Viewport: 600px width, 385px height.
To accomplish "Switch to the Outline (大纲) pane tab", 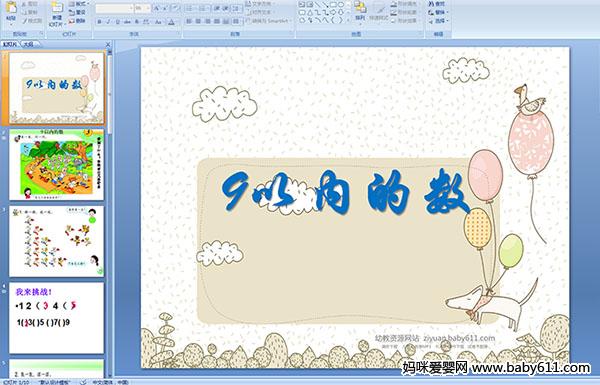I will coord(28,44).
